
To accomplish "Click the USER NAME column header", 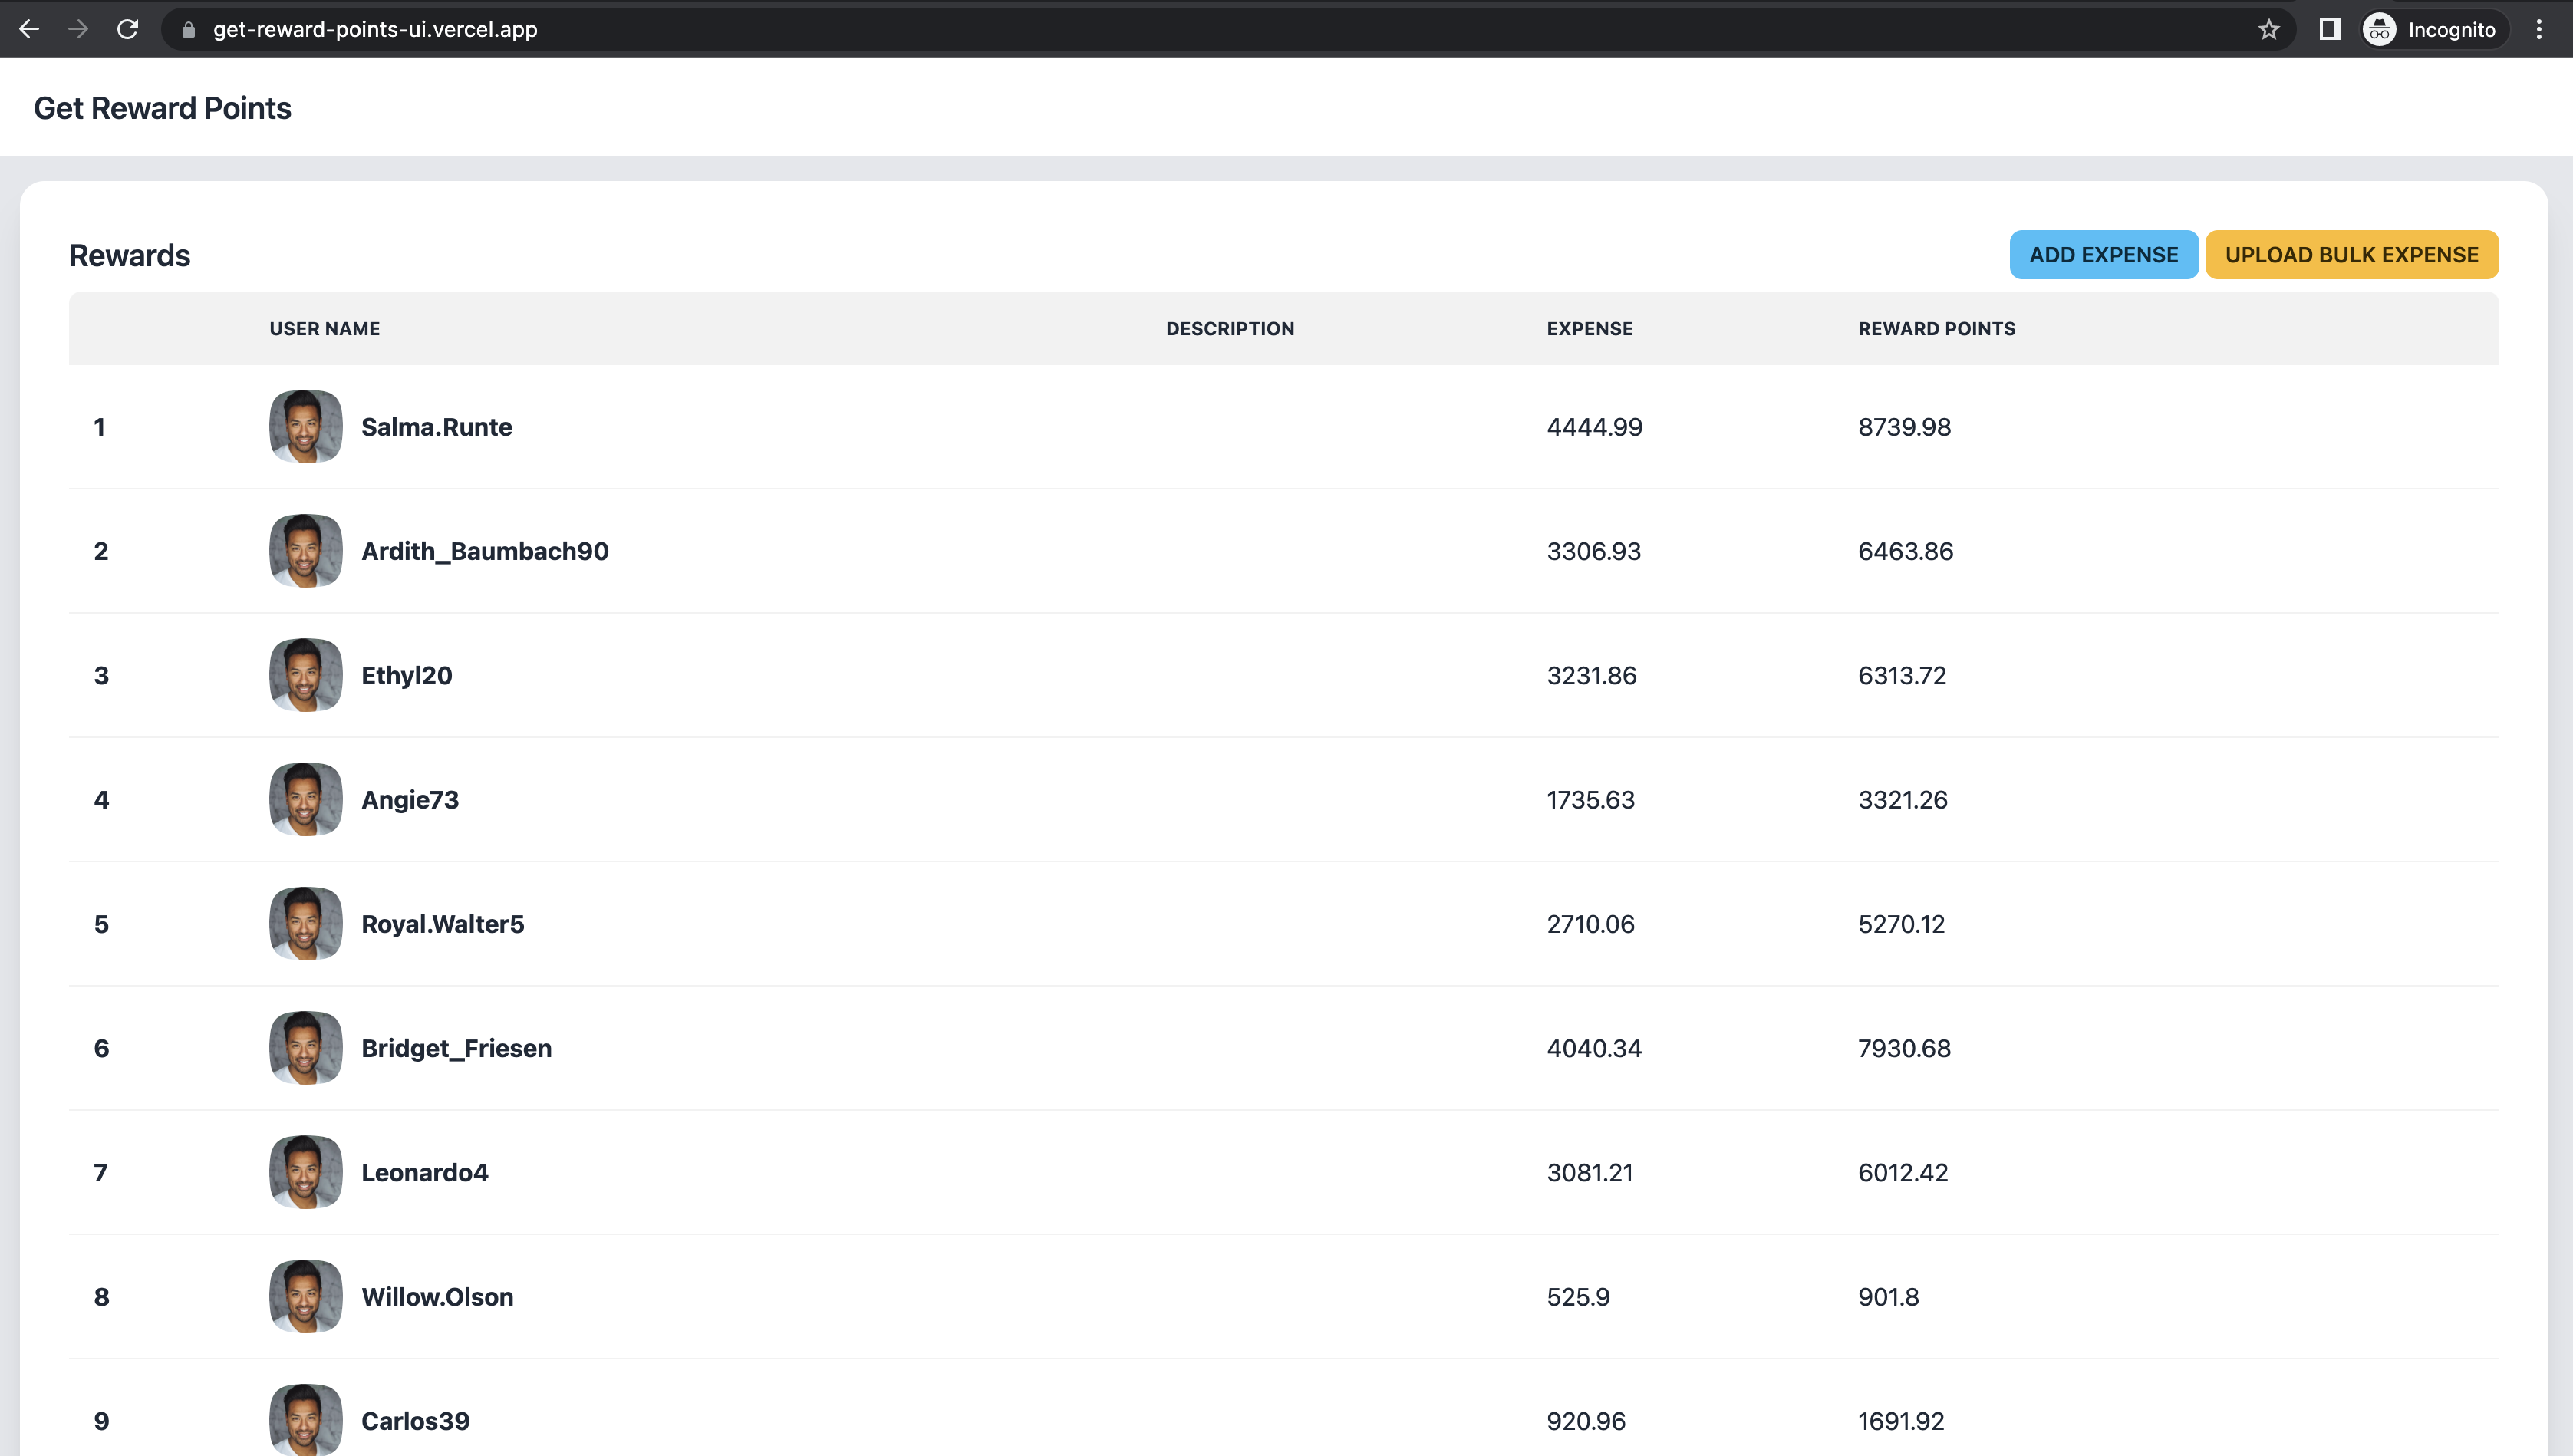I will tap(324, 329).
